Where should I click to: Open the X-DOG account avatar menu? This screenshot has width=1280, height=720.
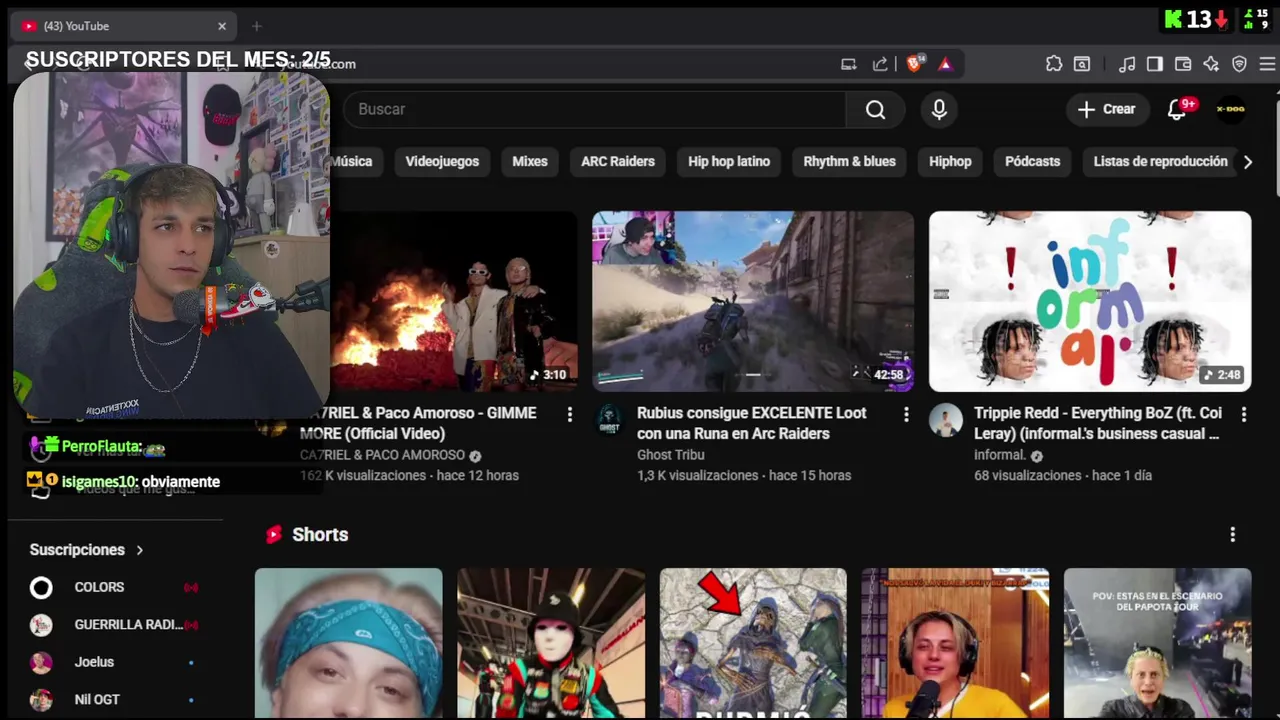coord(1230,109)
